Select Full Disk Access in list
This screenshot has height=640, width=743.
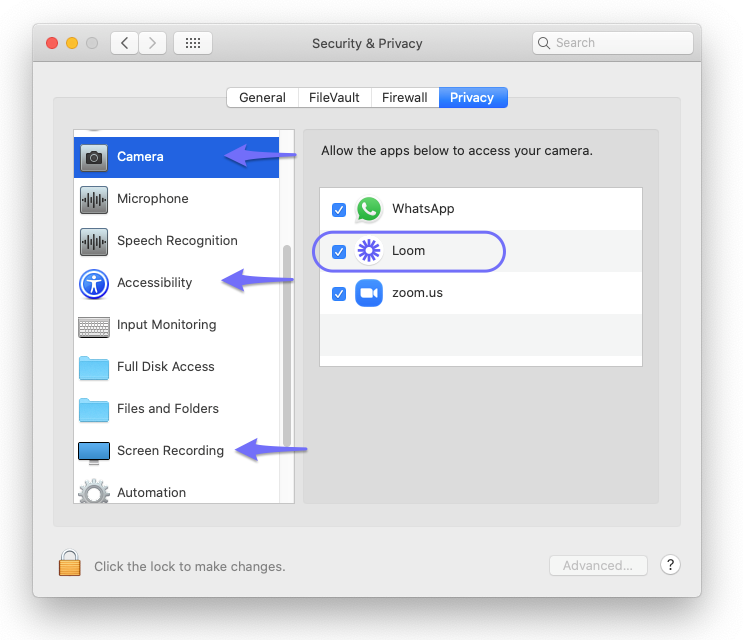[x=166, y=367]
